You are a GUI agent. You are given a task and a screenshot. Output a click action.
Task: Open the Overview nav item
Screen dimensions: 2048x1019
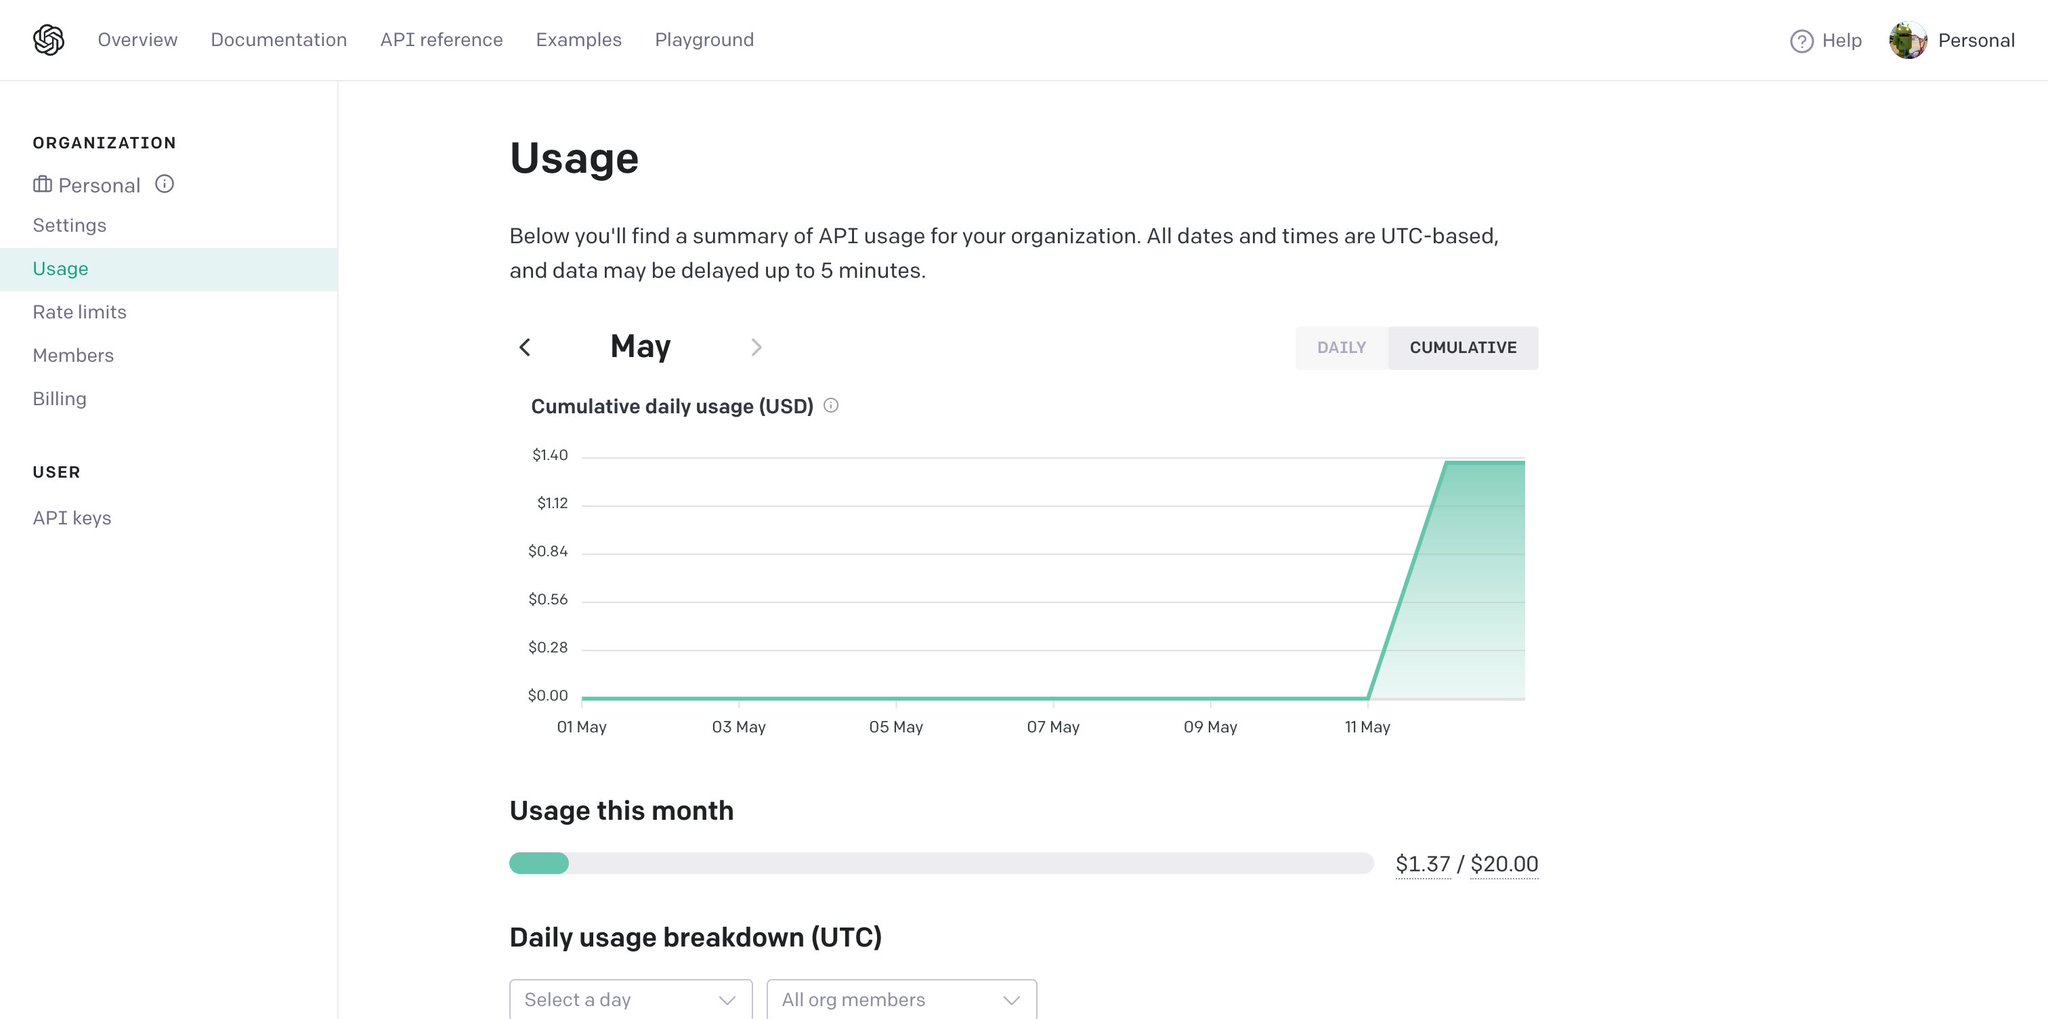click(x=138, y=40)
